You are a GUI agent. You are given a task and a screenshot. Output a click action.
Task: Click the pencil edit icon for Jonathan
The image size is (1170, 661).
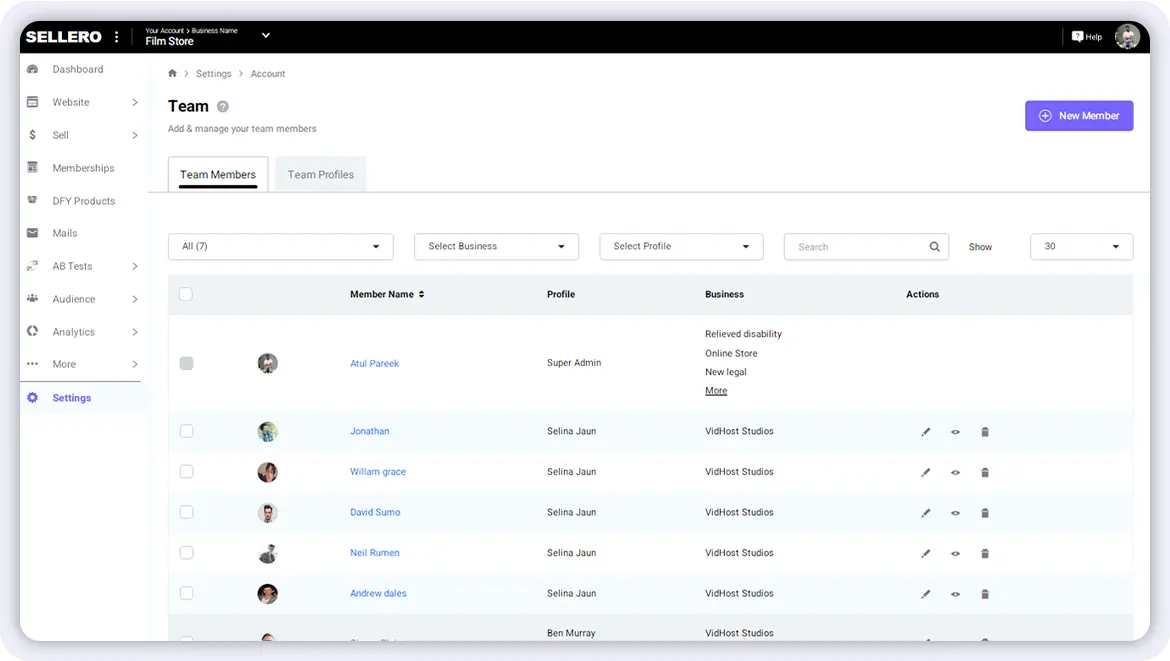(925, 432)
